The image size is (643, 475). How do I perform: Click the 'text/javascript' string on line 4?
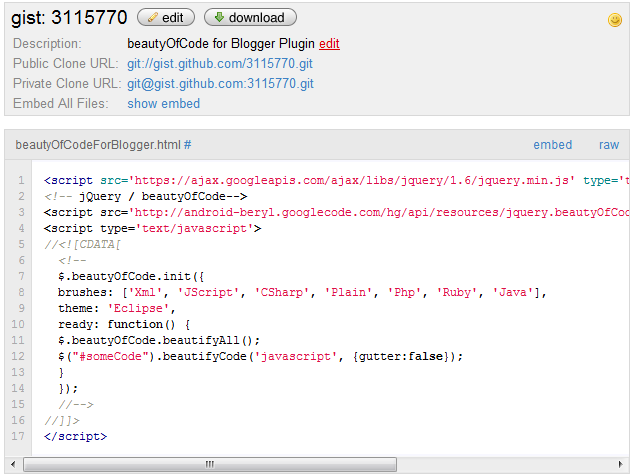point(194,228)
